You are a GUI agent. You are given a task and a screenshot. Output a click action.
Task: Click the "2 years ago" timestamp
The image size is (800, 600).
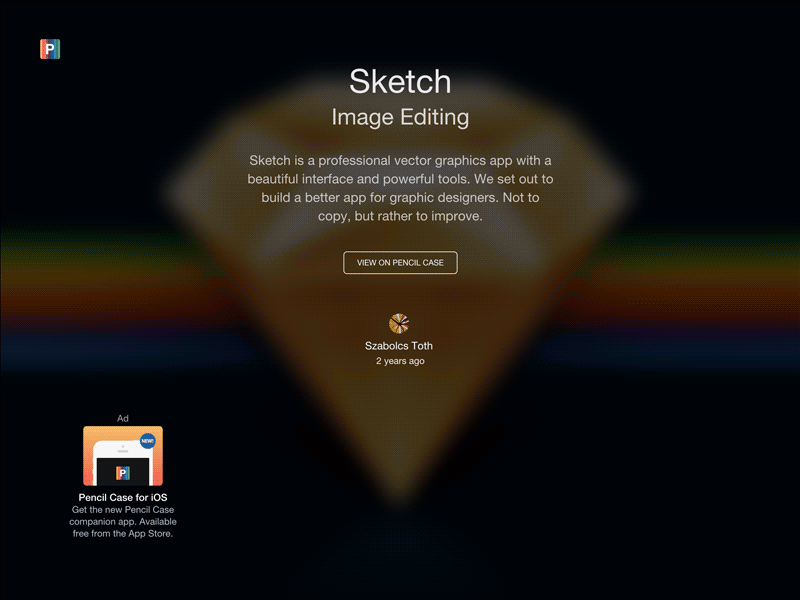coord(400,361)
